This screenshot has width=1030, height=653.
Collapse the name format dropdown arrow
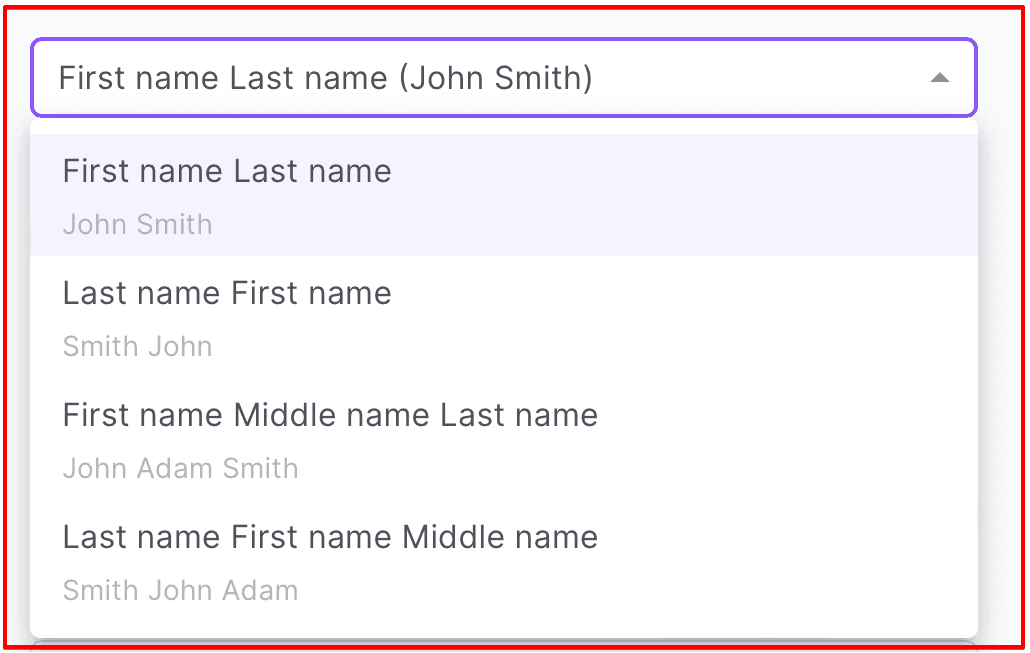(939, 78)
